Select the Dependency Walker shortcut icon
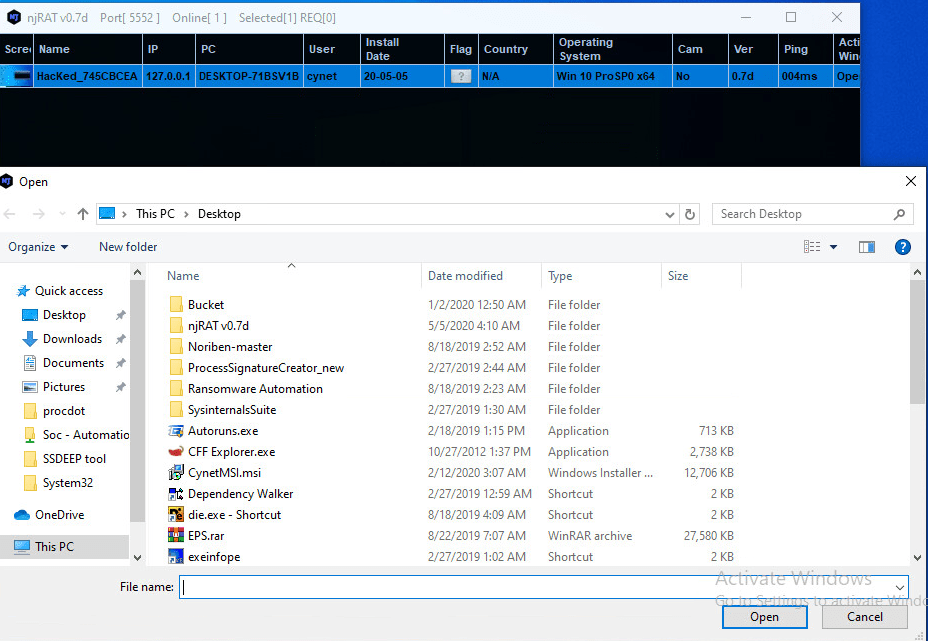 click(x=176, y=494)
